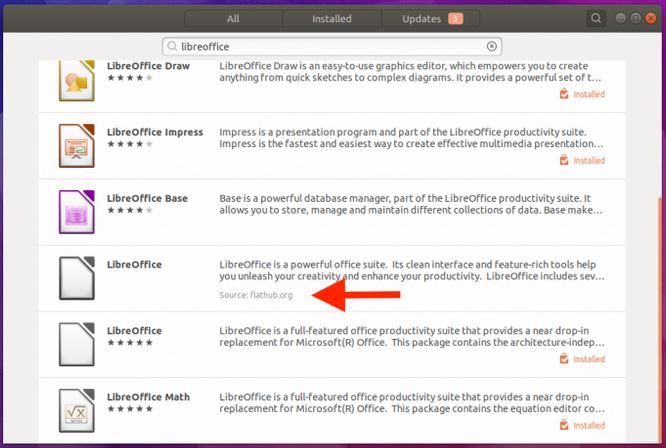Screen dimensions: 666x448
Task: Click the LibreOffice title with five stars
Action: click(134, 331)
